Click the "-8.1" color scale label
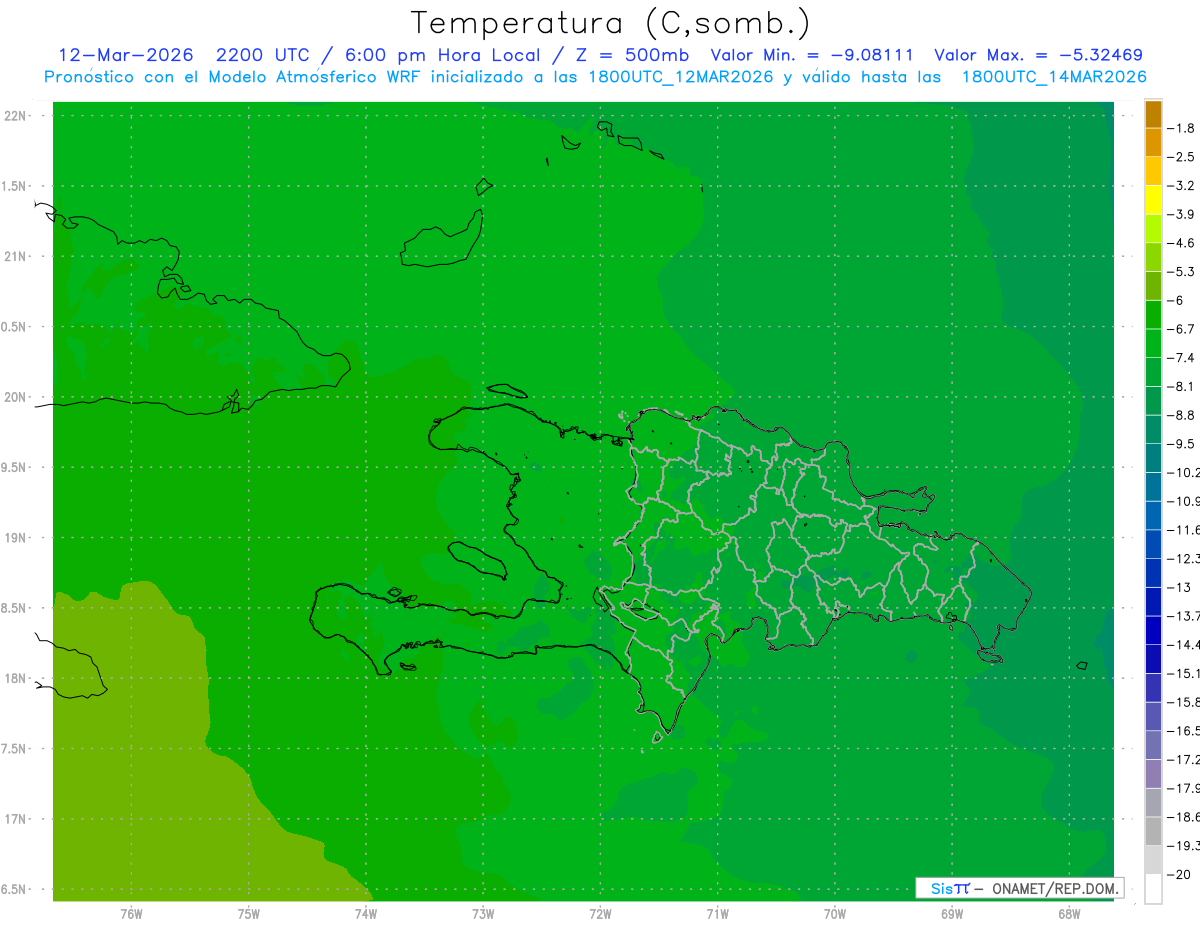Screen dimensions: 1200x927 point(1181,386)
